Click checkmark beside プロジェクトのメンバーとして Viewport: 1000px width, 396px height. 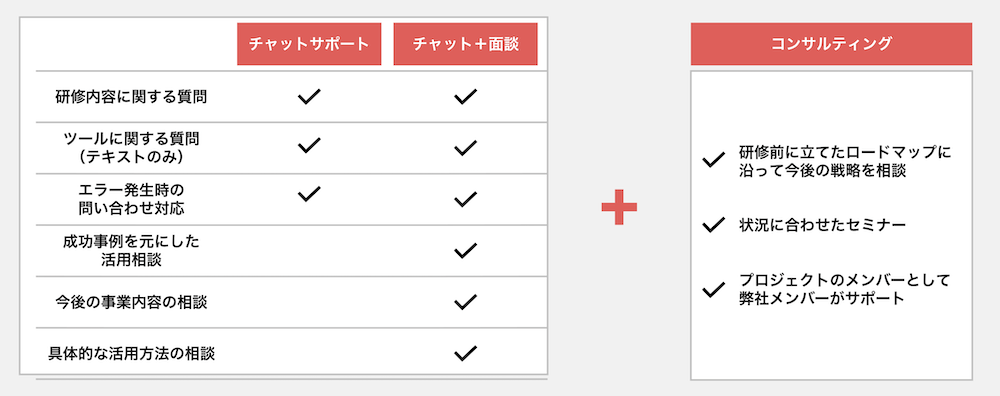[713, 290]
